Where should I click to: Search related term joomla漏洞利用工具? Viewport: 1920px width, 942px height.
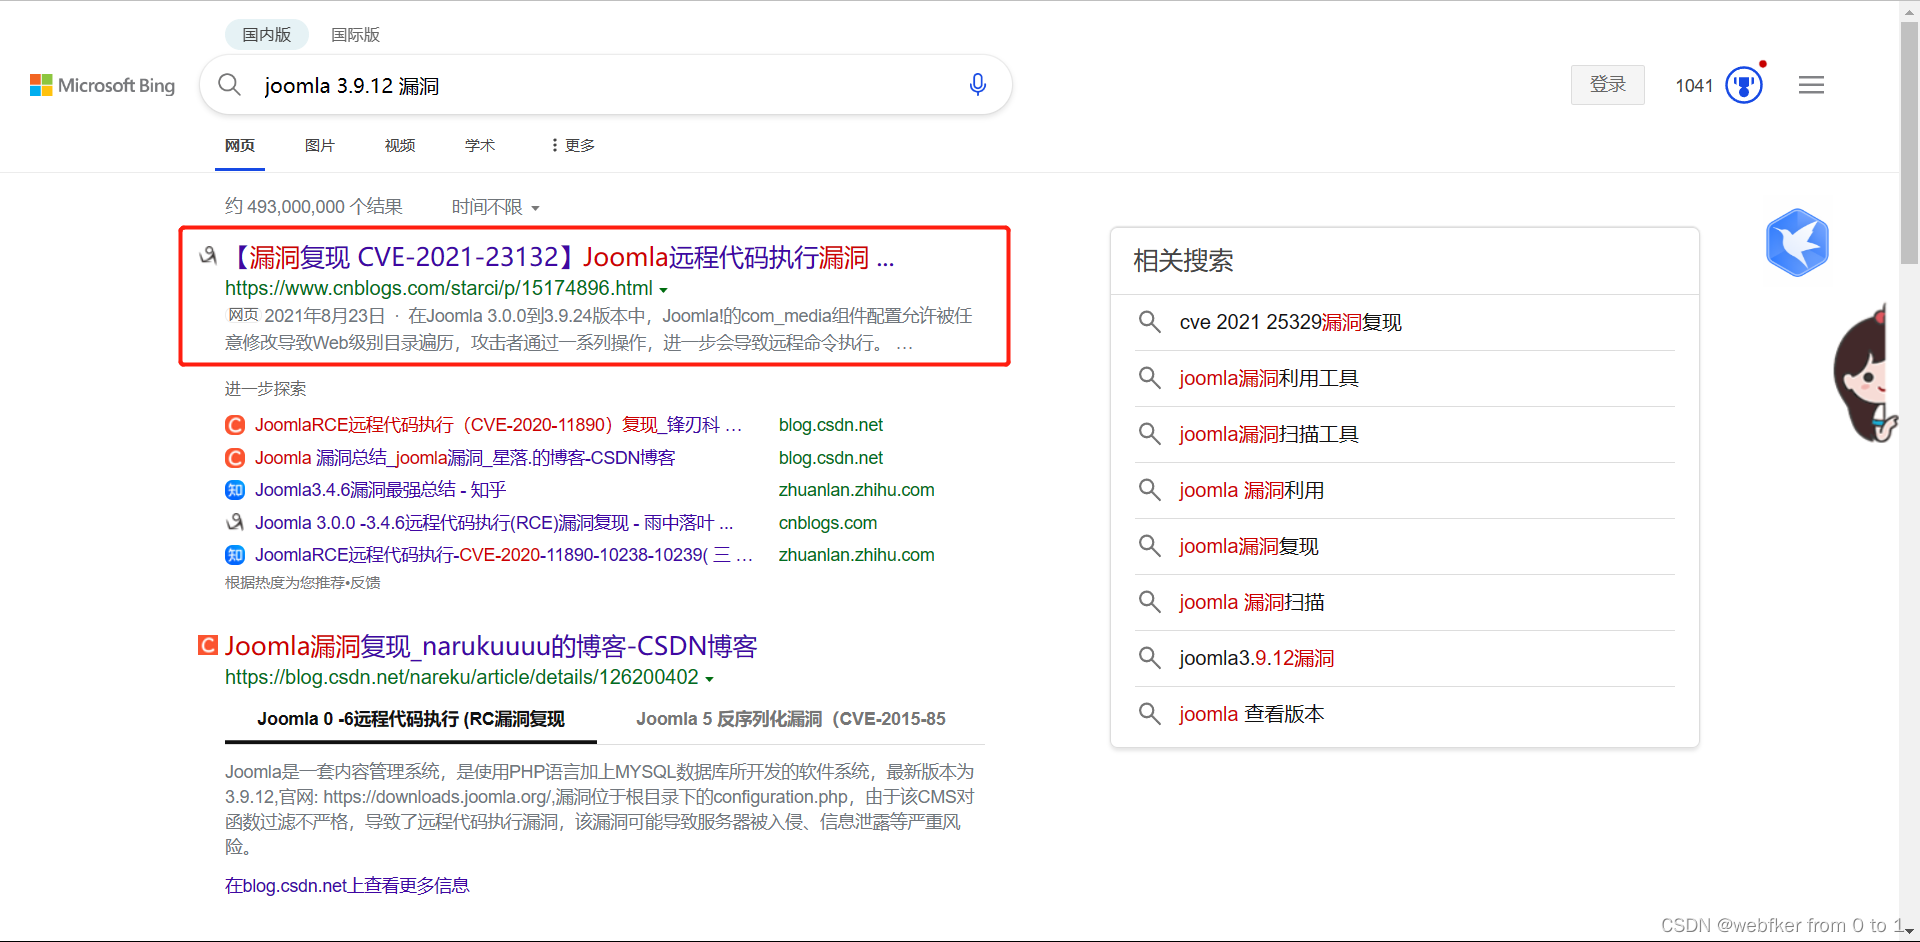(1268, 378)
